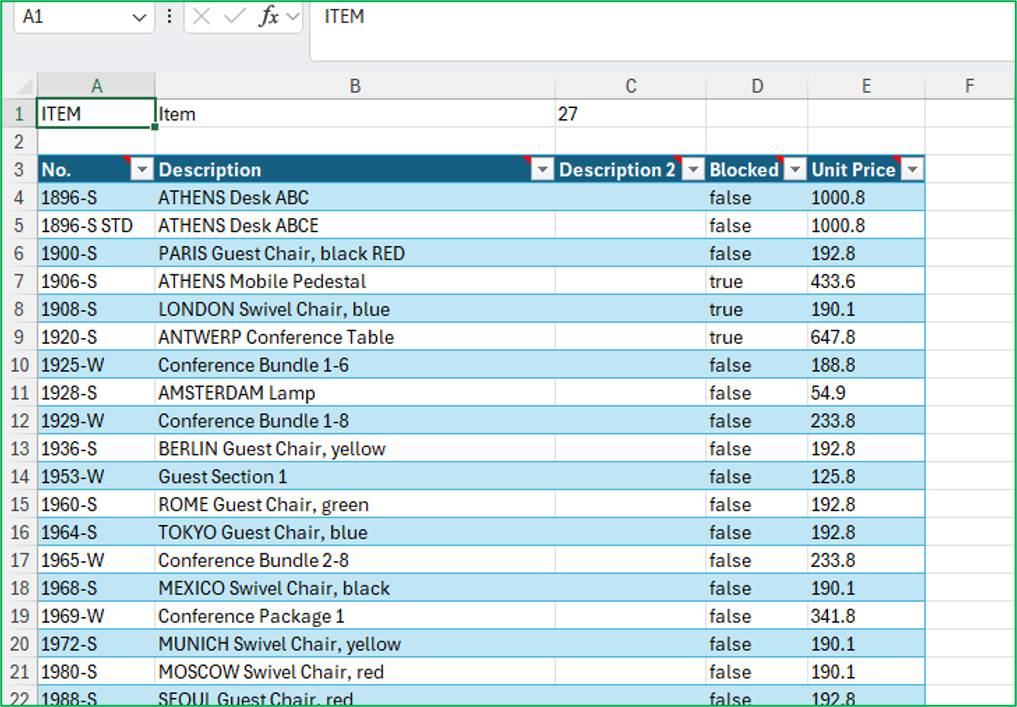Open Insert Function fx icon
1017x707 pixels.
tap(269, 17)
